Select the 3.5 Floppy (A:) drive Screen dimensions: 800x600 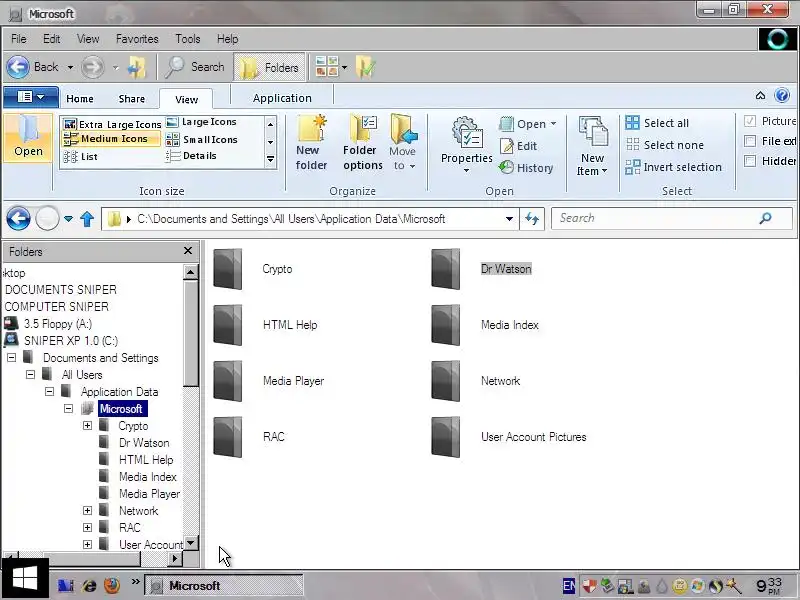(x=57, y=323)
